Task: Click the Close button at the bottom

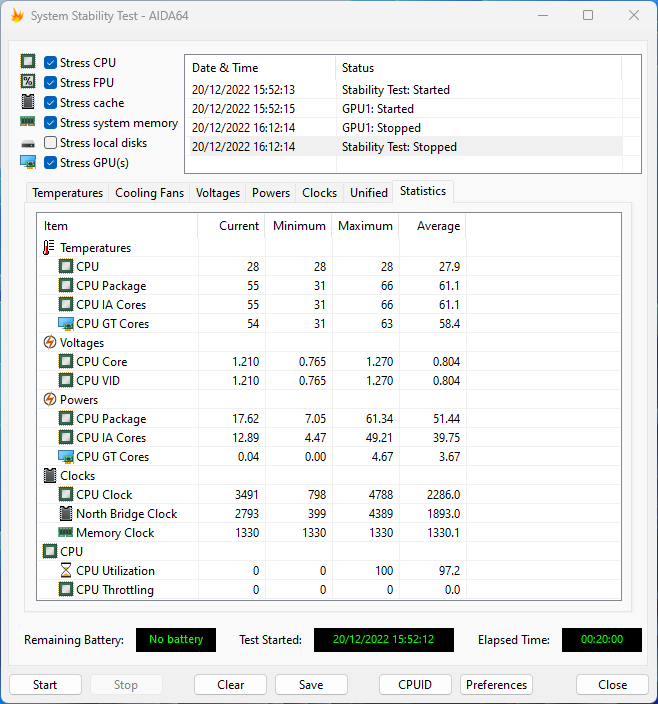Action: pos(612,685)
